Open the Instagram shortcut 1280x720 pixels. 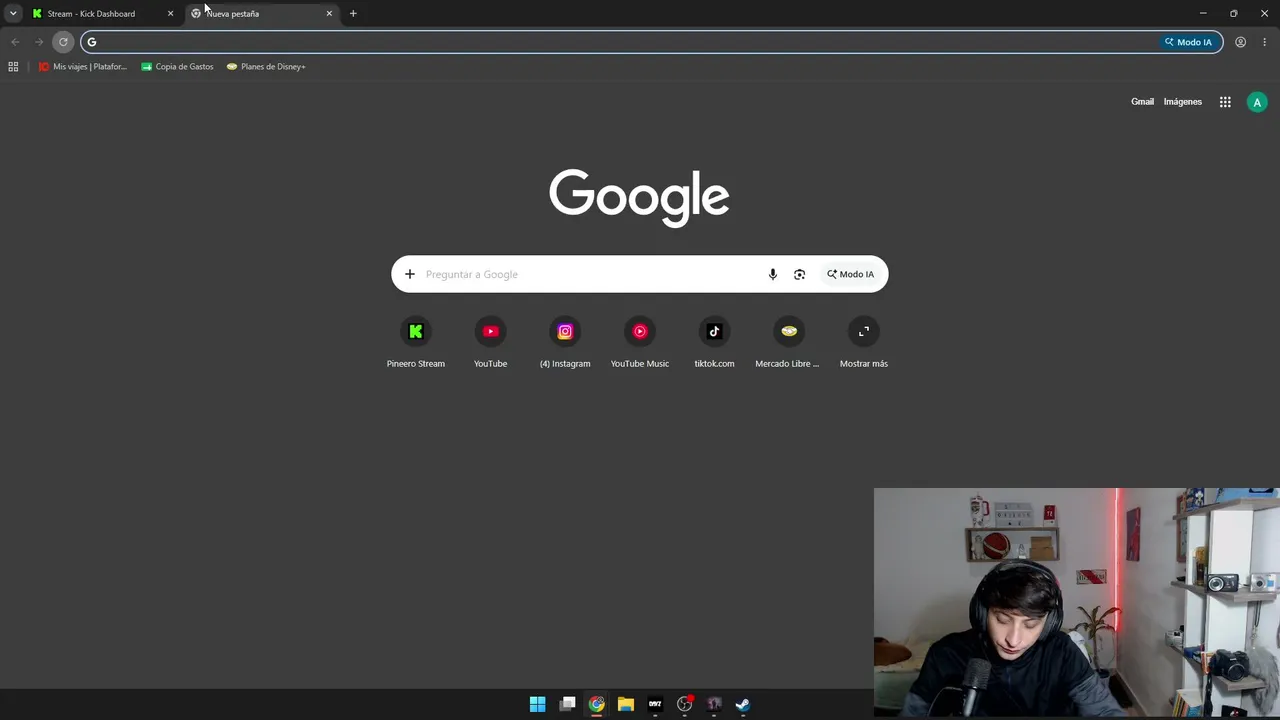(x=565, y=342)
